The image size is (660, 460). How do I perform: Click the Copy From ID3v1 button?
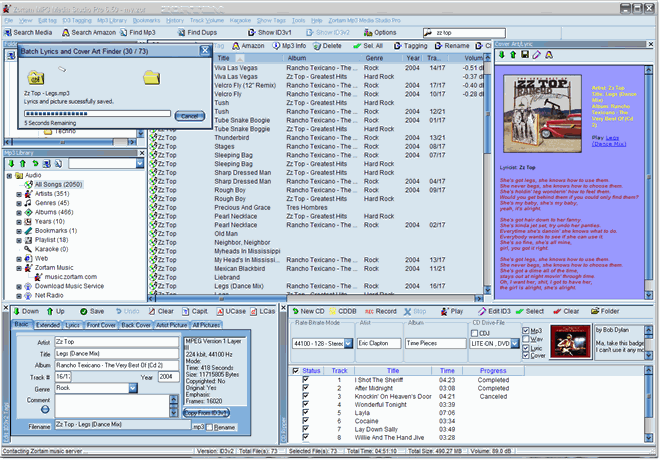point(206,411)
